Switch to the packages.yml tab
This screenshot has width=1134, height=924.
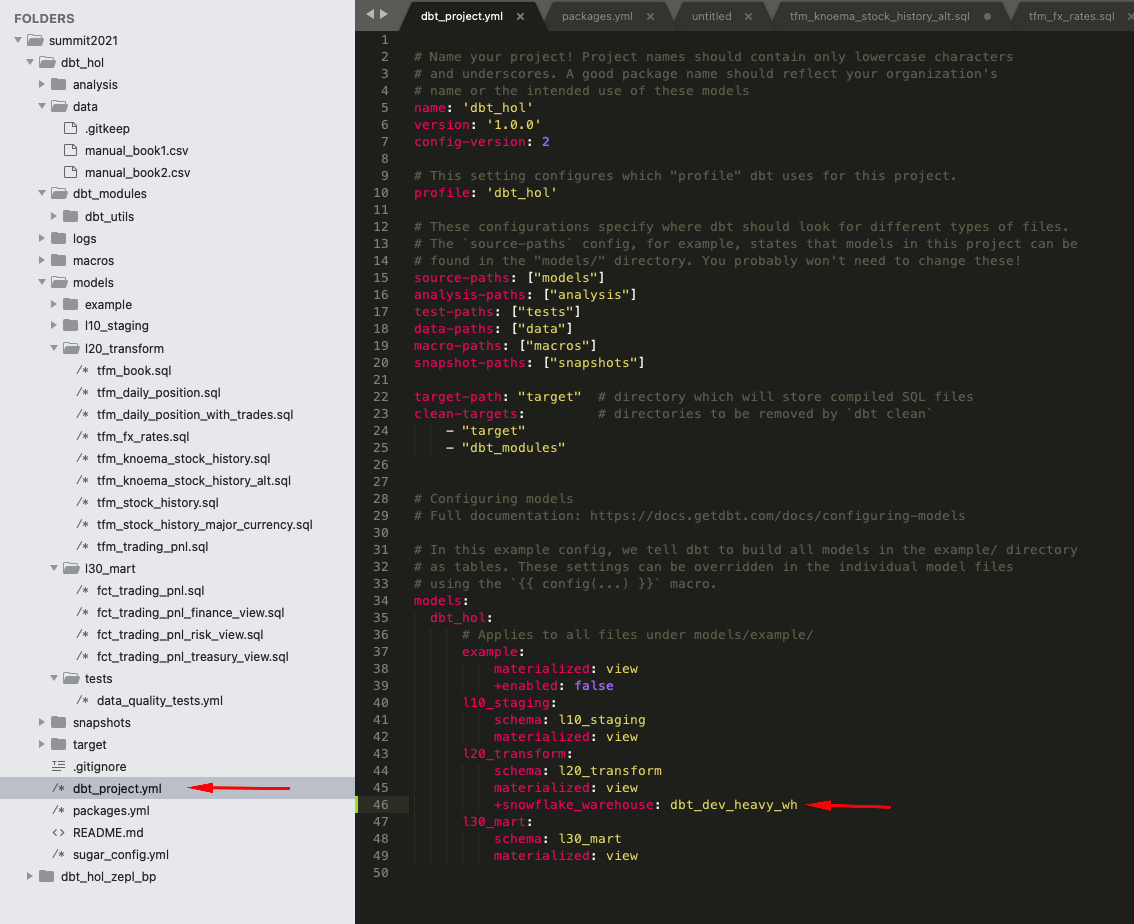point(596,16)
